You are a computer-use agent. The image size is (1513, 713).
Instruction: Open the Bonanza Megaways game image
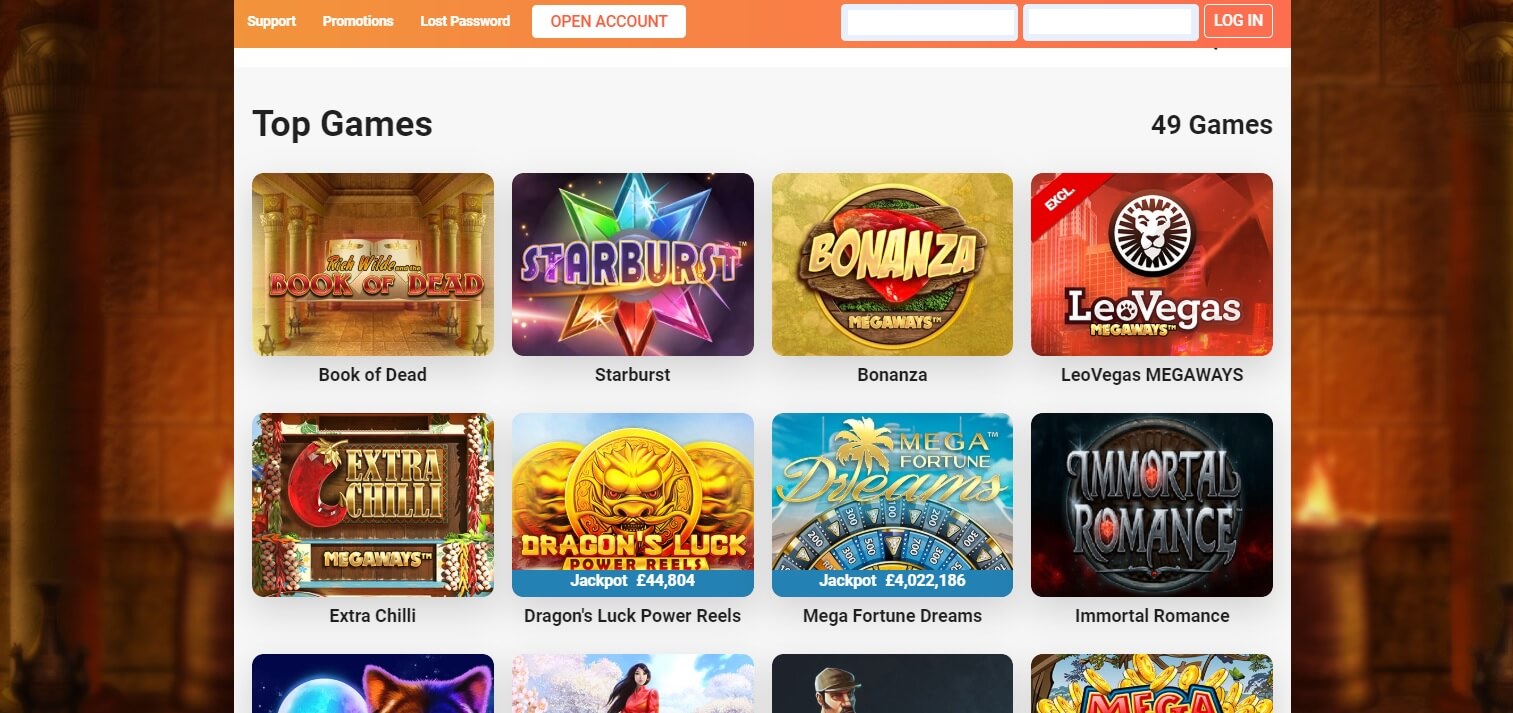892,264
